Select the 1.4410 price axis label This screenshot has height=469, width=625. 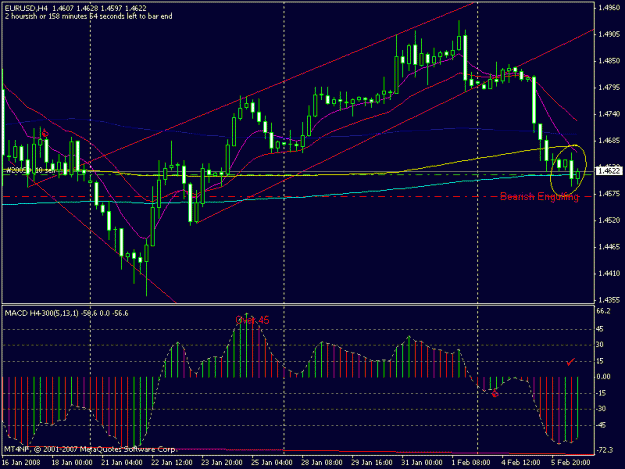pyautogui.click(x=609, y=273)
